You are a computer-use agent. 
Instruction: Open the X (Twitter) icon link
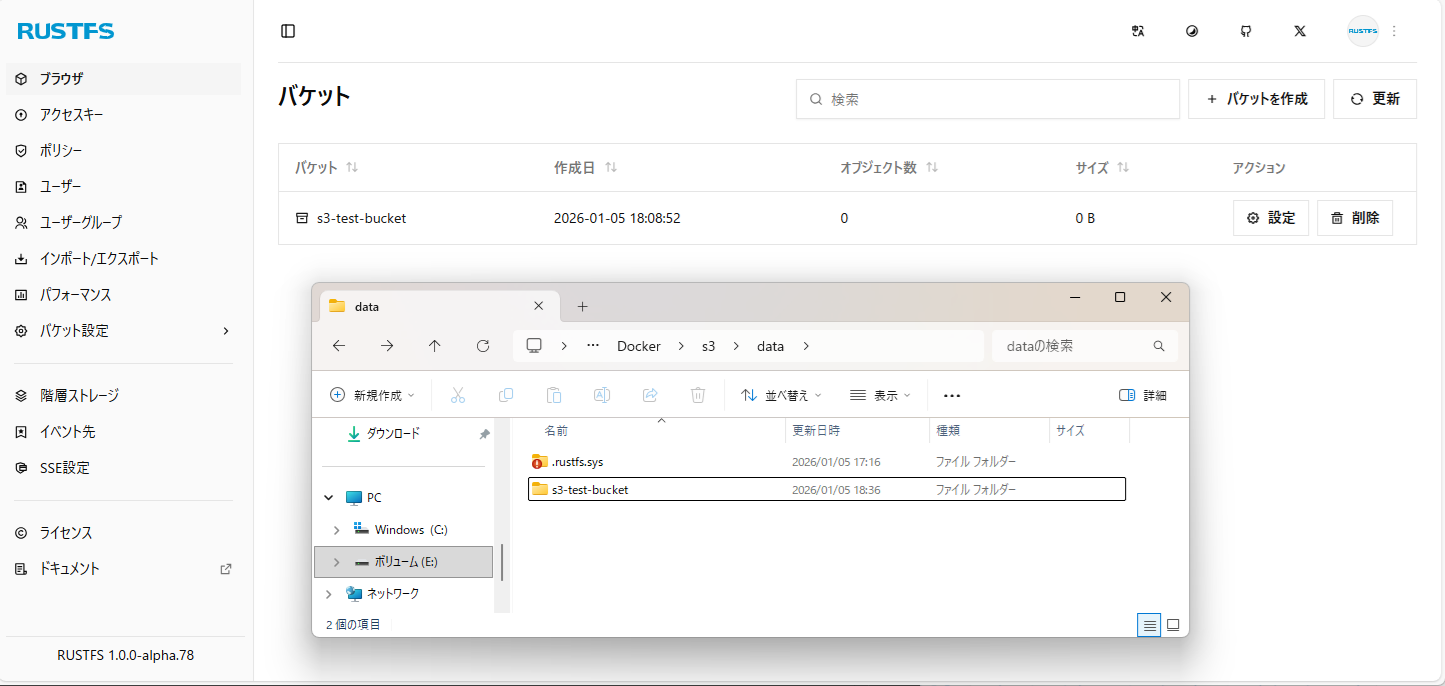click(1299, 31)
